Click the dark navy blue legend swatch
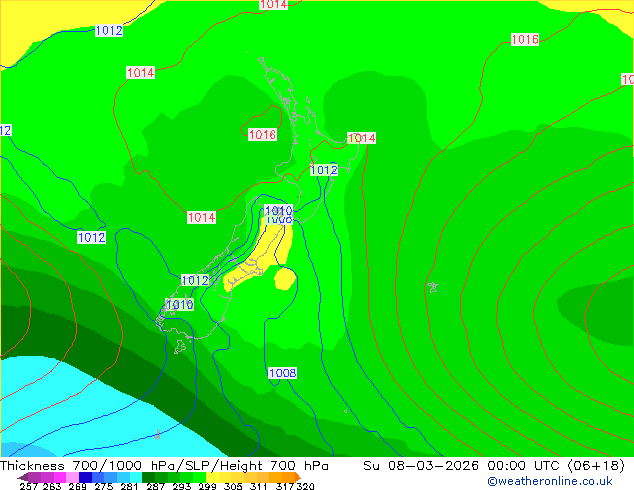The height and width of the screenshot is (490, 634). [x=85, y=477]
